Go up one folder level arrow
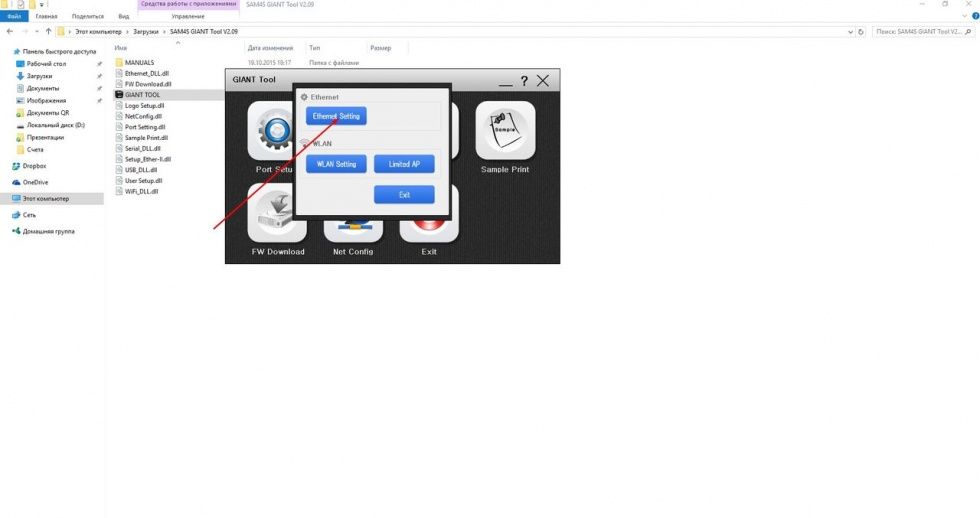This screenshot has height=518, width=980. [x=48, y=31]
